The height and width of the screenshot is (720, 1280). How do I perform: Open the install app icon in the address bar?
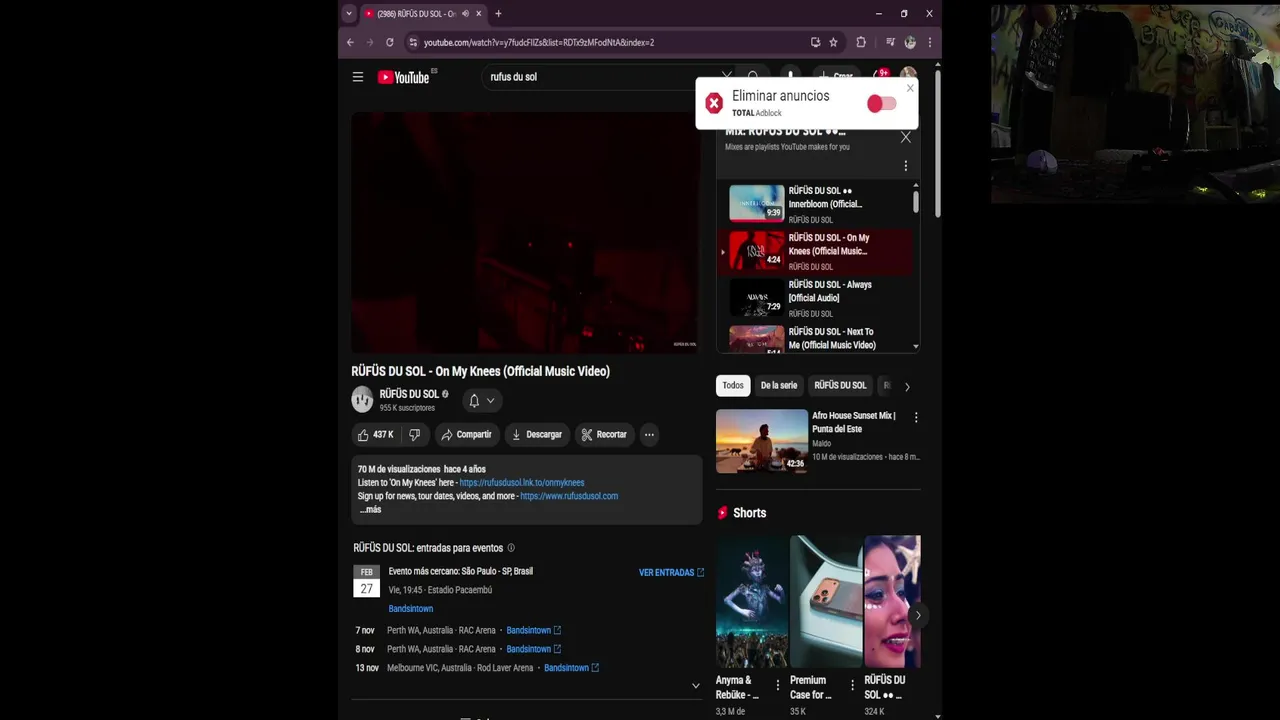[815, 42]
